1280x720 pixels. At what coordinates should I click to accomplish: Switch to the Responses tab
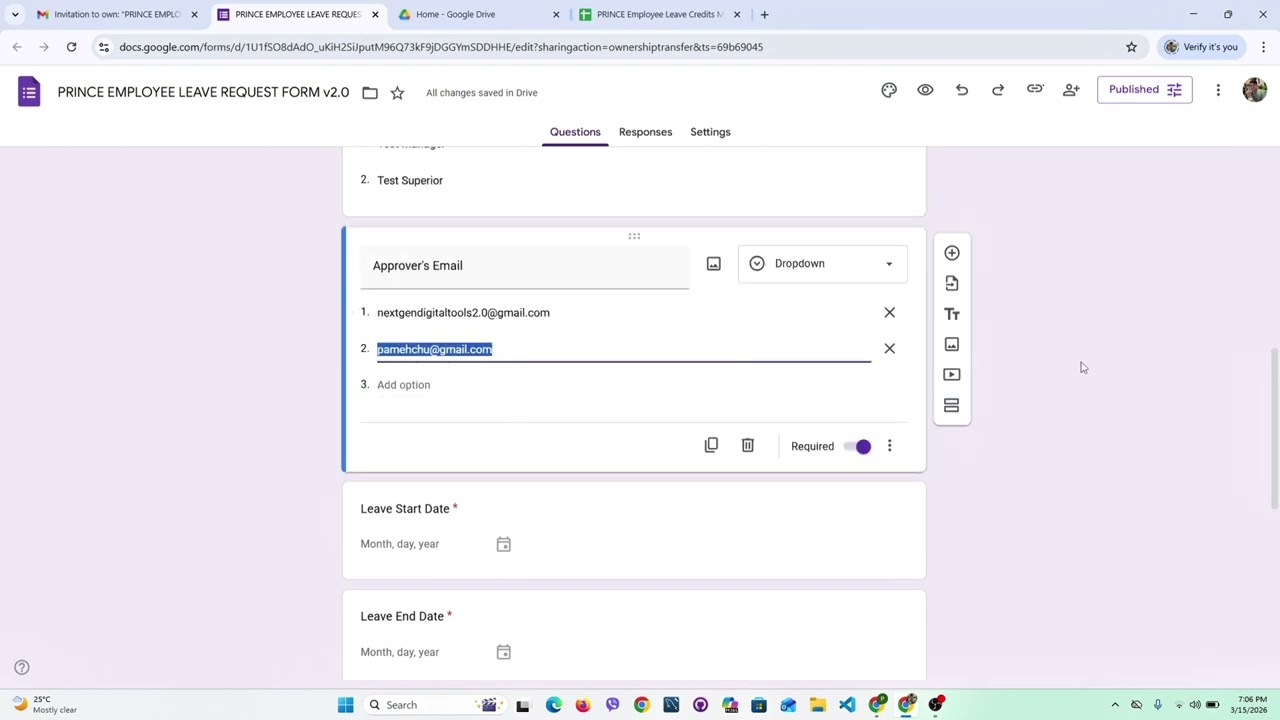[645, 132]
